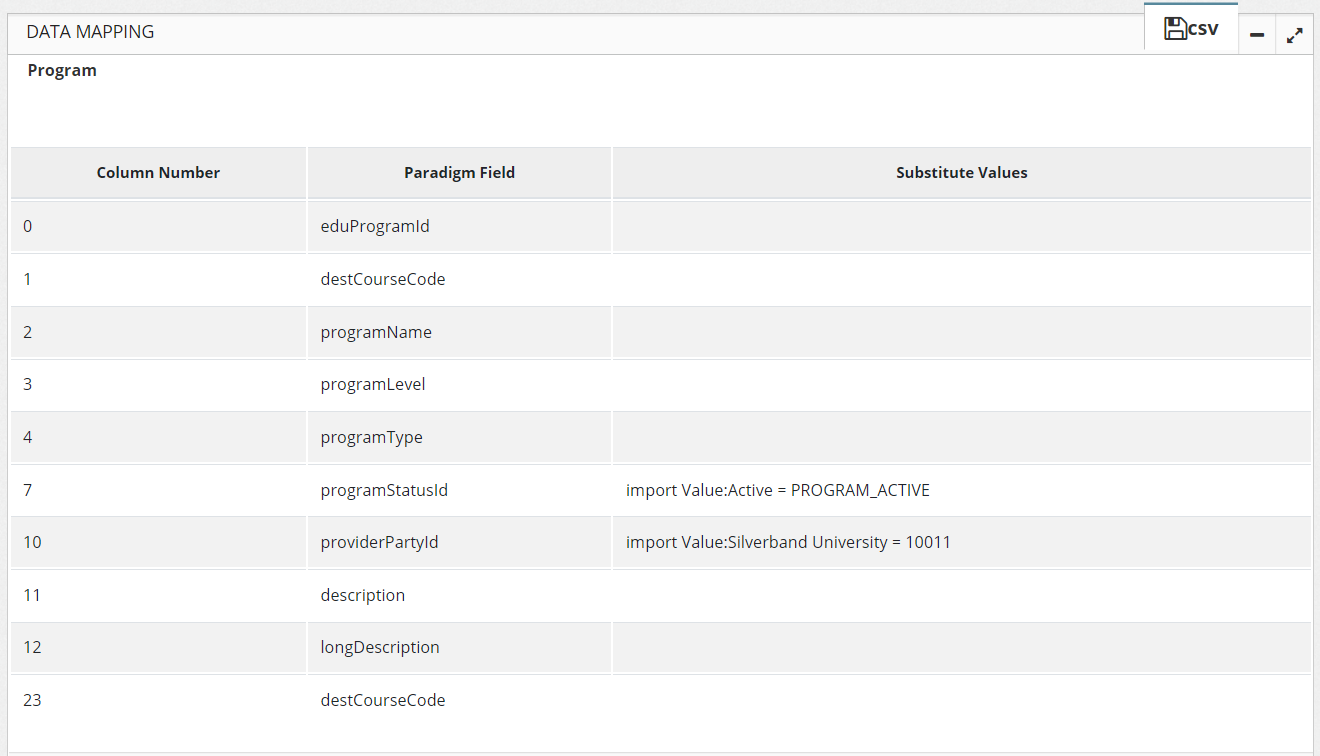Collapse the Data Mapping panel with minus icon
The width and height of the screenshot is (1320, 756).
pyautogui.click(x=1257, y=36)
